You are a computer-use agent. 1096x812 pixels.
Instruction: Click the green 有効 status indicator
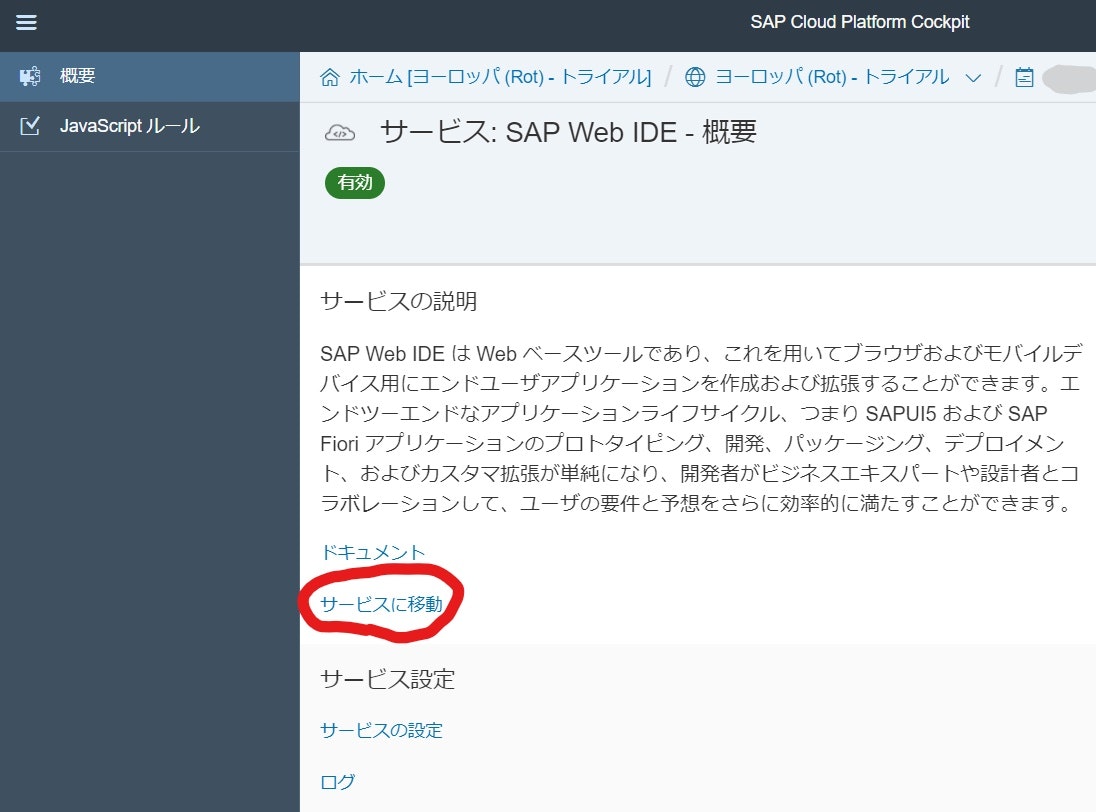coord(354,183)
